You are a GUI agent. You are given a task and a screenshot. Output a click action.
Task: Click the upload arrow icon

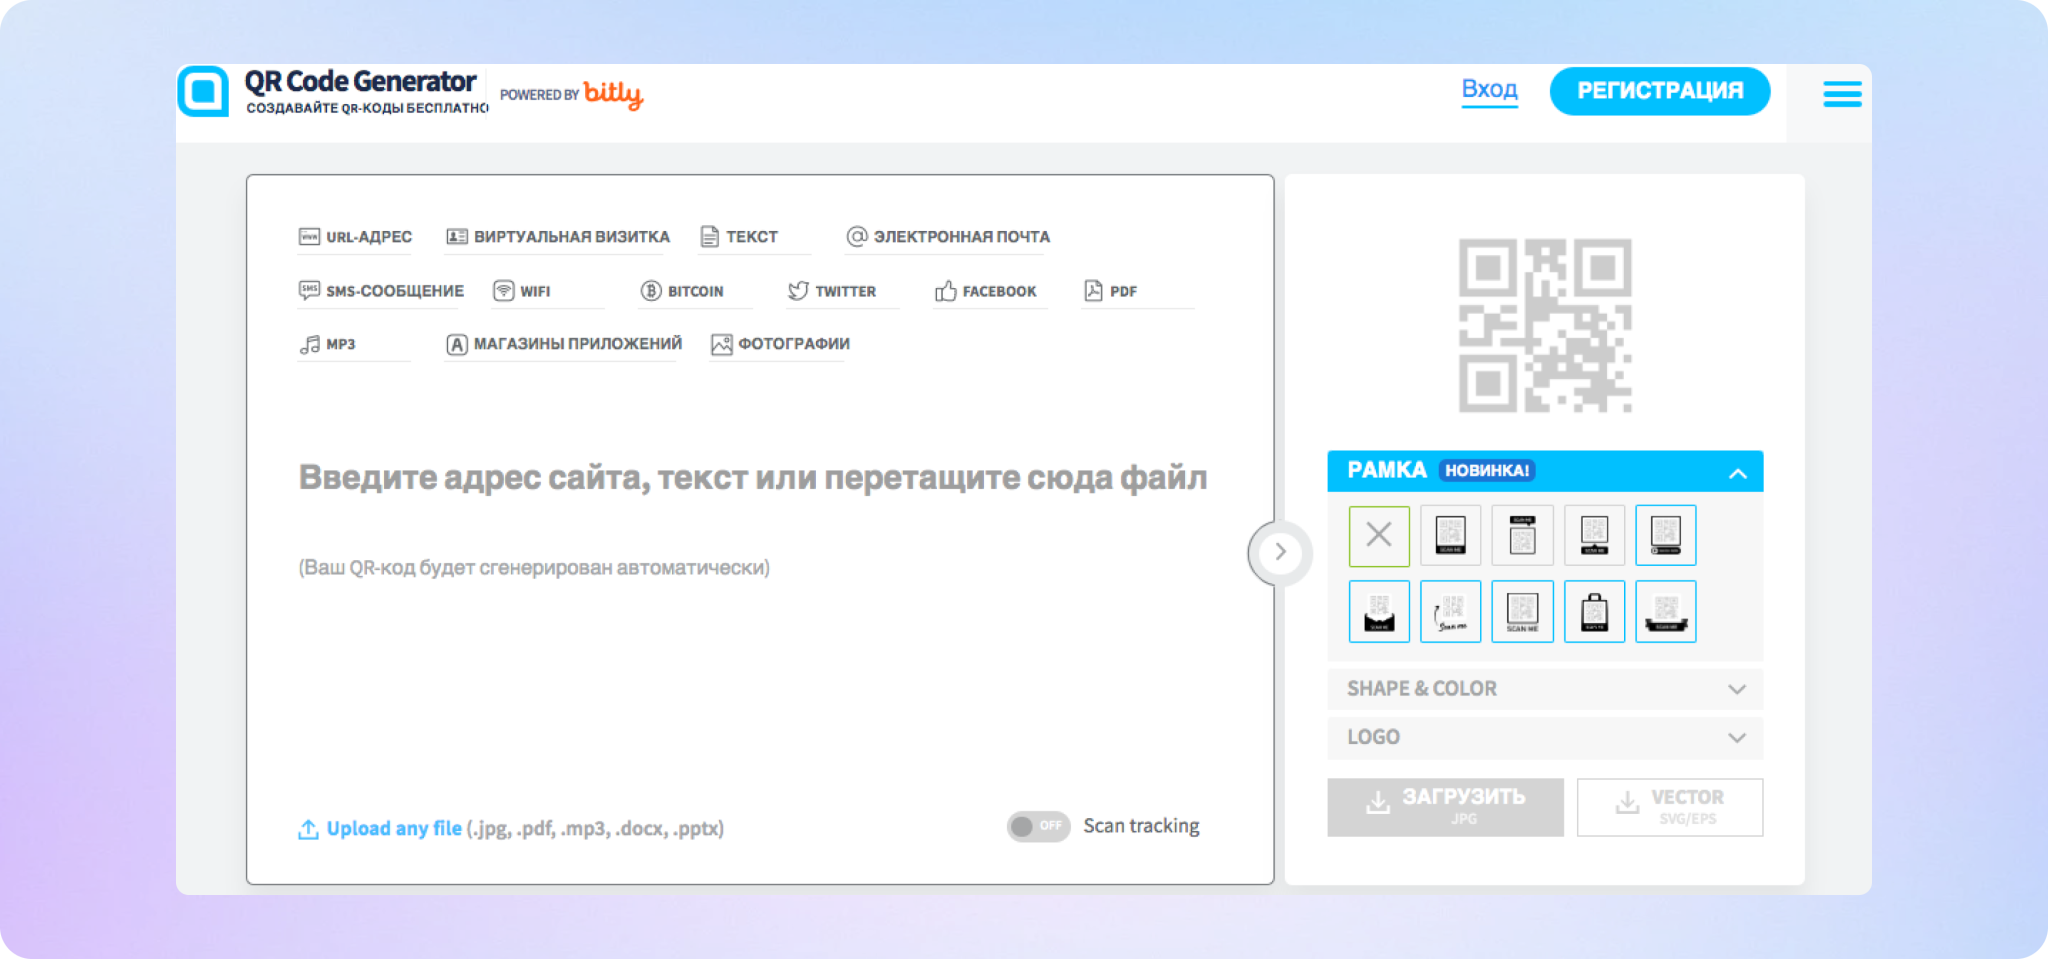coord(308,829)
